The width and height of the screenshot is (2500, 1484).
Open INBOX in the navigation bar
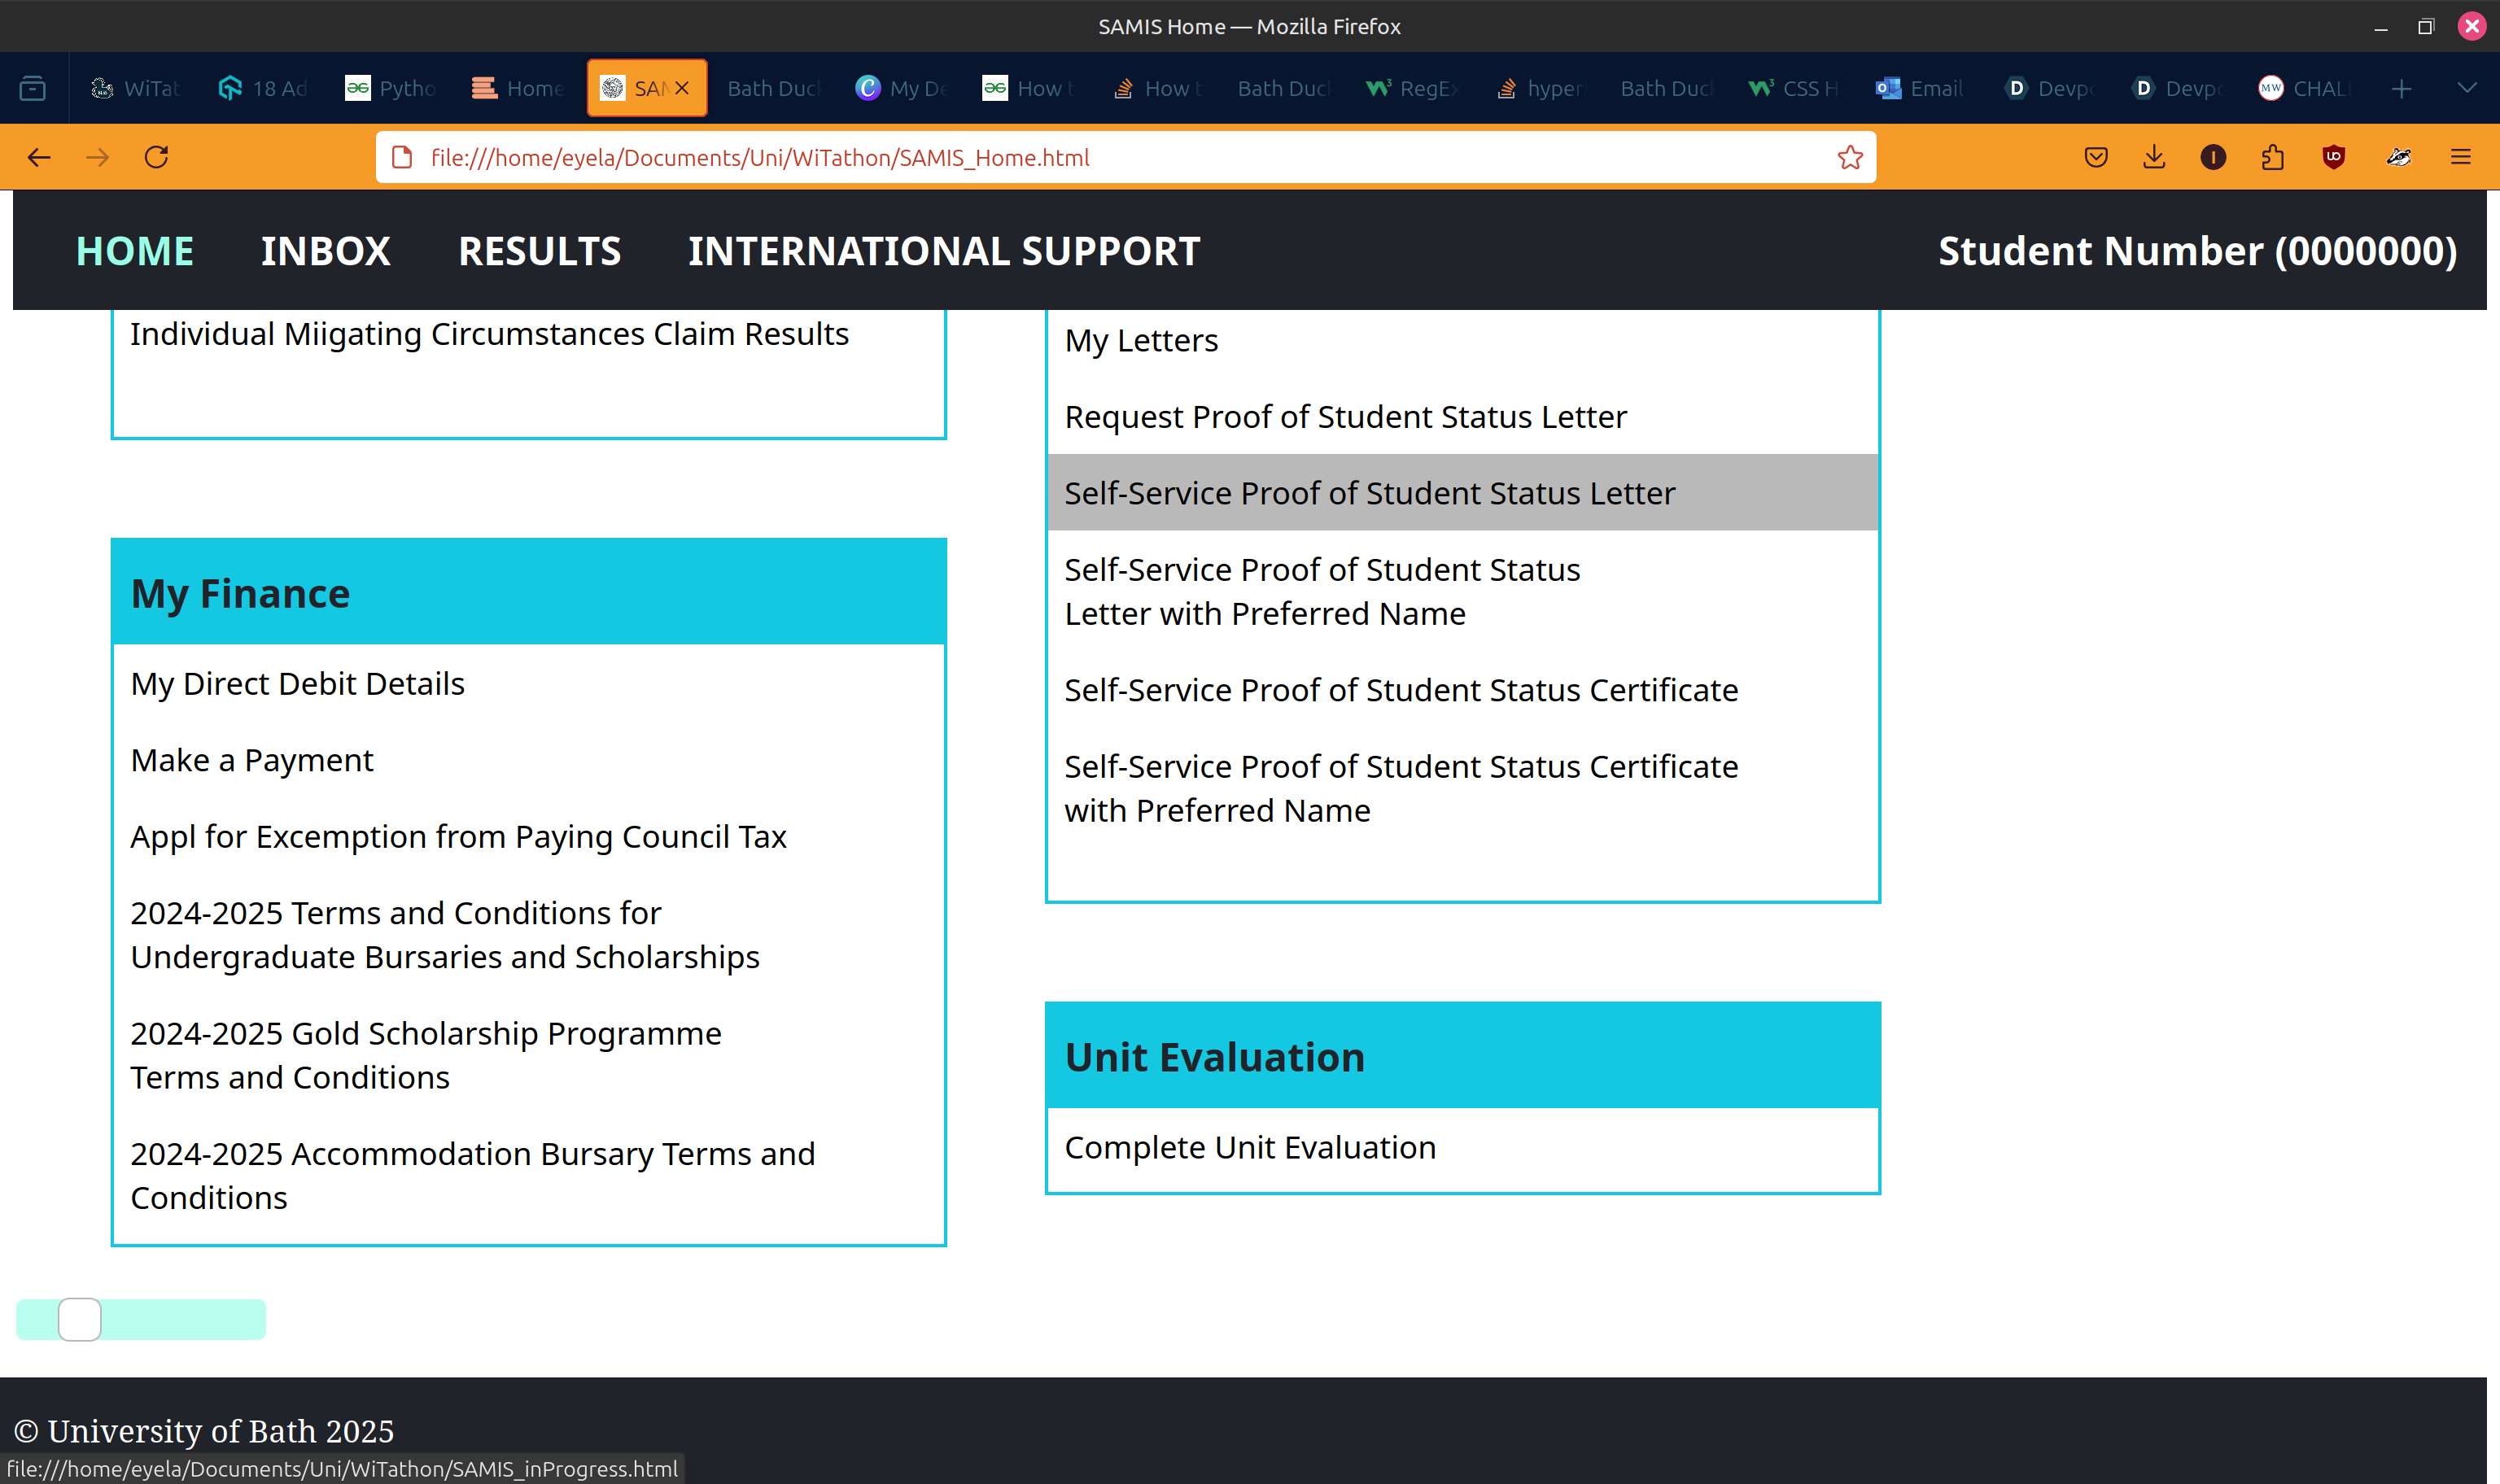tap(326, 251)
